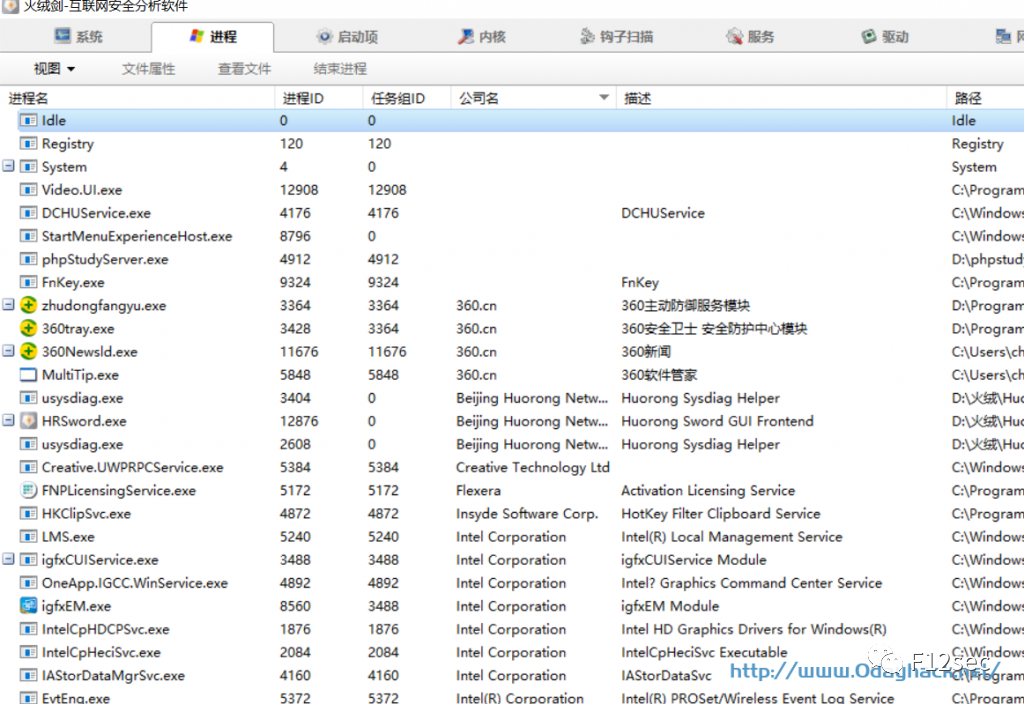Click the 查看文件 button
This screenshot has width=1024, height=704.
point(244,69)
